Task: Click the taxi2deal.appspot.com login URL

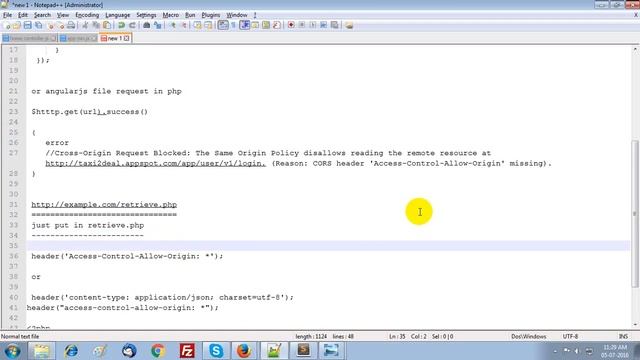Action: coord(156,163)
